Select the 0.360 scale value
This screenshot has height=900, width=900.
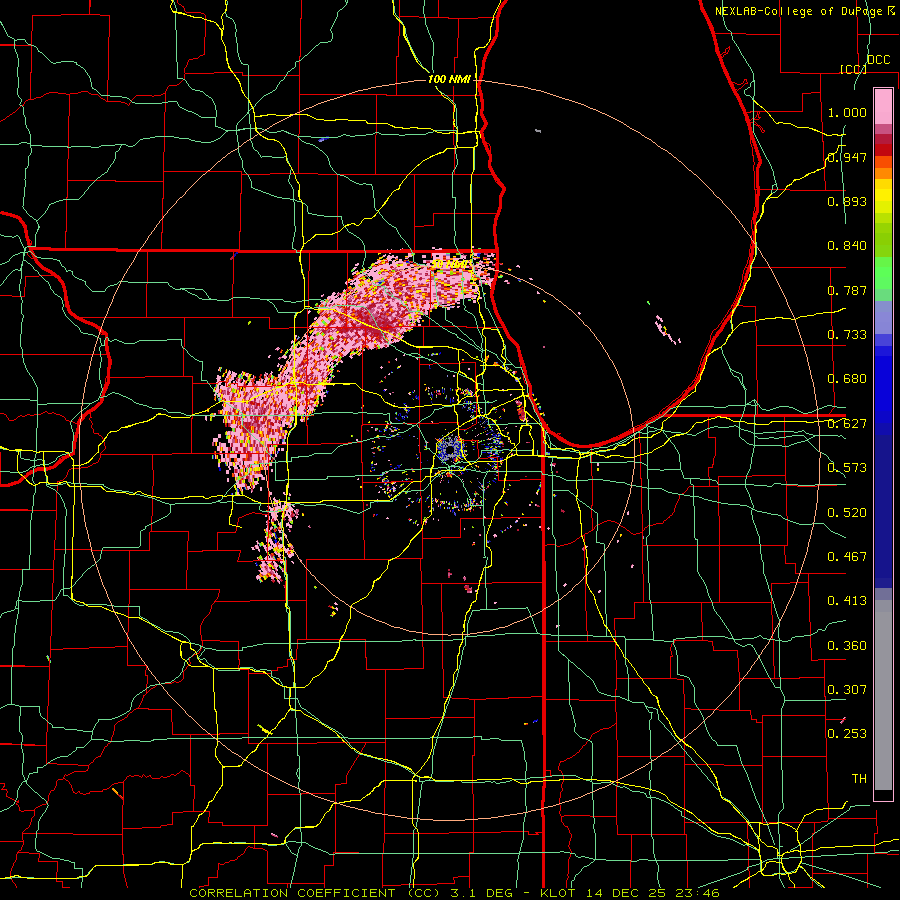click(847, 646)
